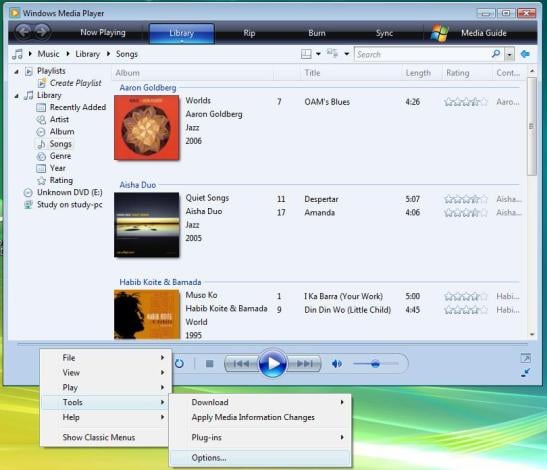Select Songs in library tree
The width and height of the screenshot is (547, 470).
61,144
